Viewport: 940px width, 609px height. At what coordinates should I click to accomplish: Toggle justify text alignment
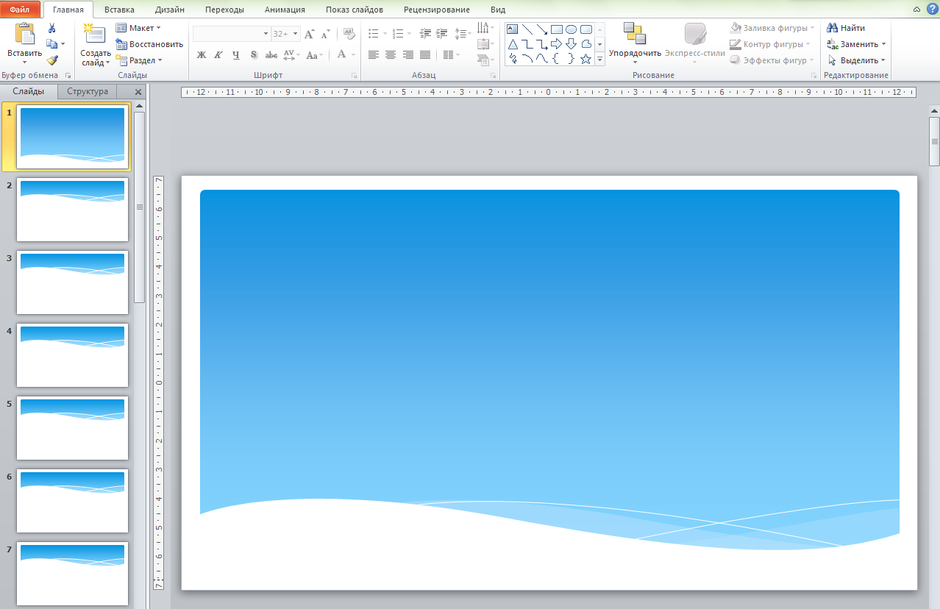tap(425, 55)
